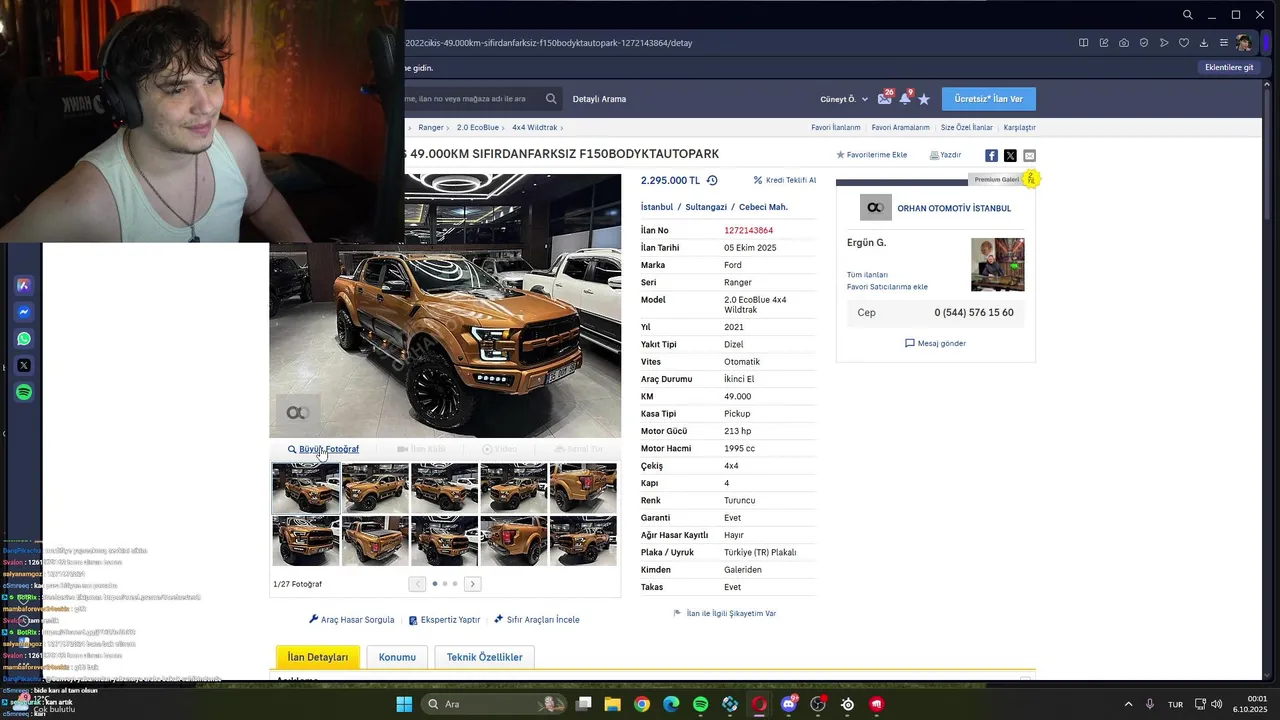Screen dimensions: 1280x720
Task: Bookmark page with the heart icon
Action: tap(1184, 43)
